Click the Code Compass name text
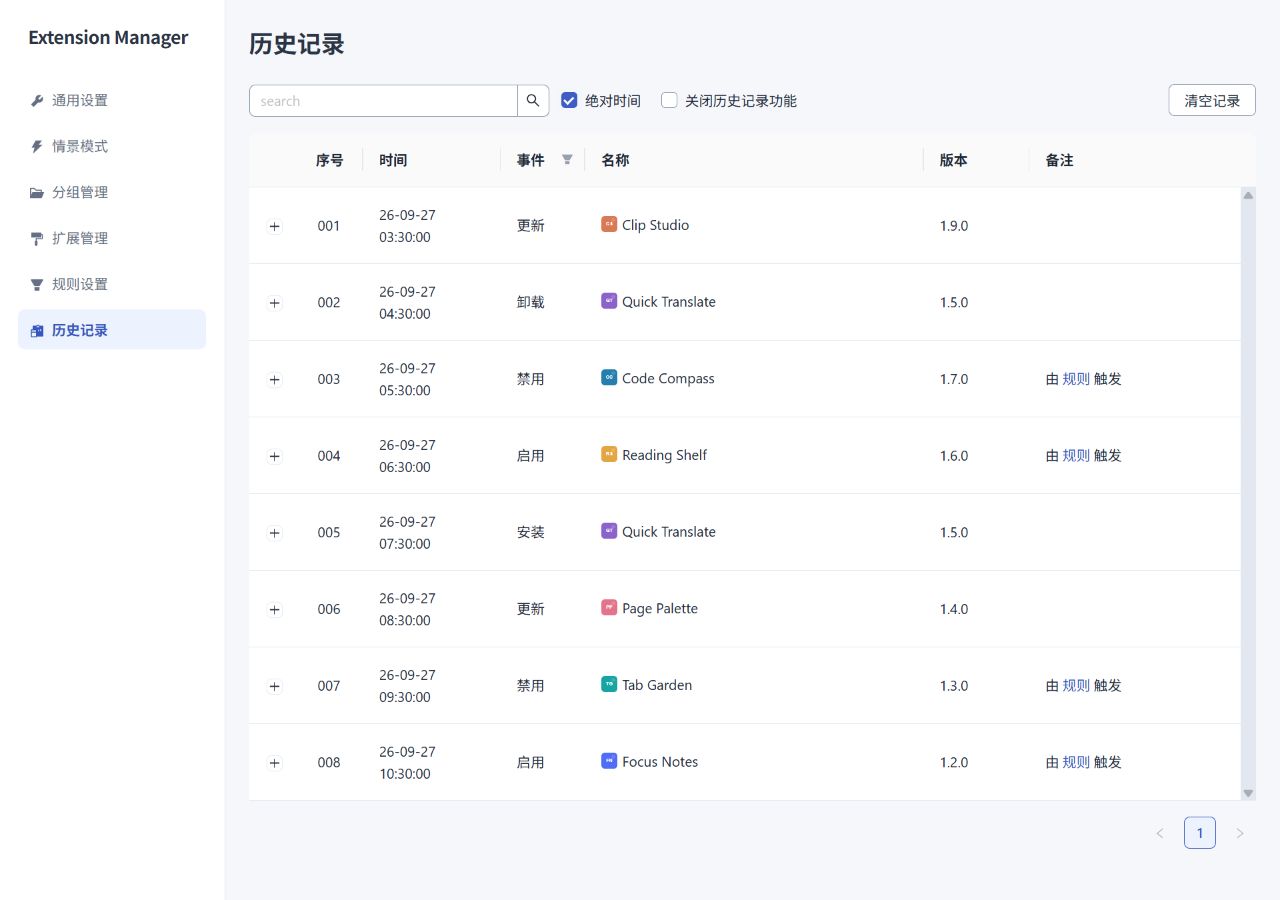Screen dimensions: 1280x900 click(x=668, y=378)
